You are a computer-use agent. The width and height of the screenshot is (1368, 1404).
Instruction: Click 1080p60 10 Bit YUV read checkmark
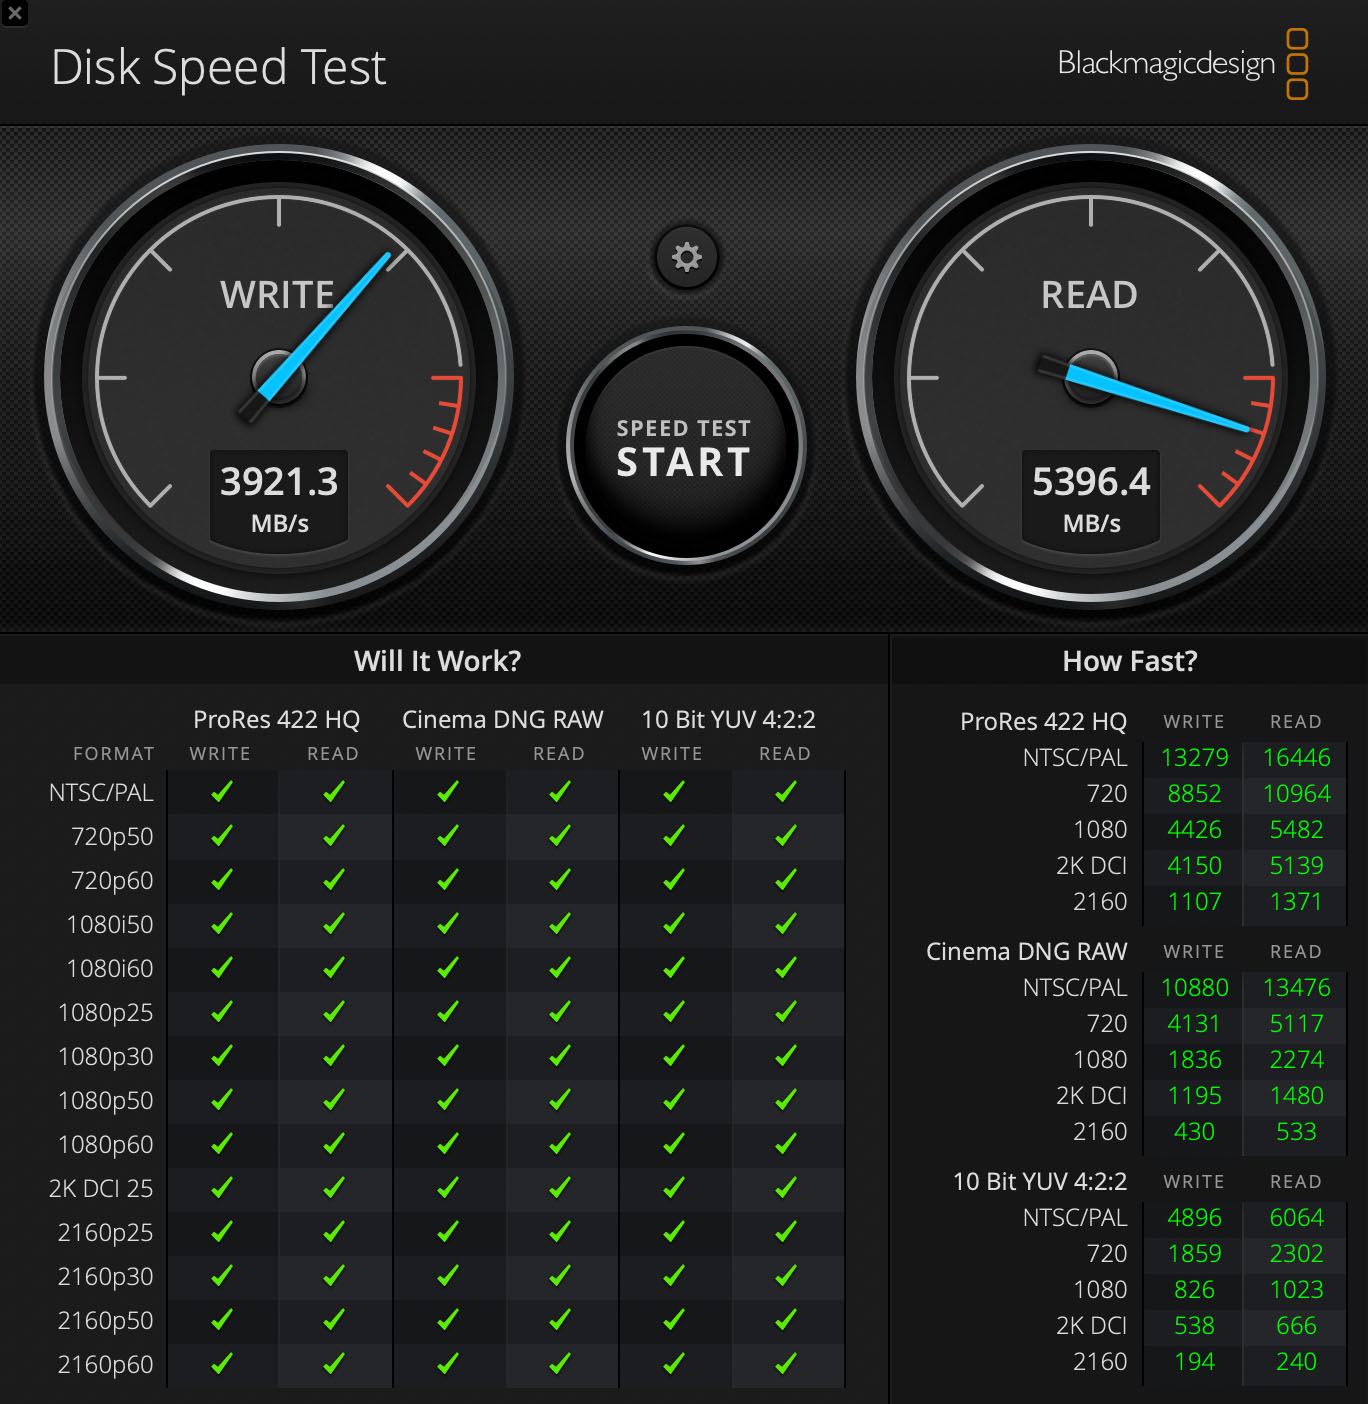pos(785,1144)
